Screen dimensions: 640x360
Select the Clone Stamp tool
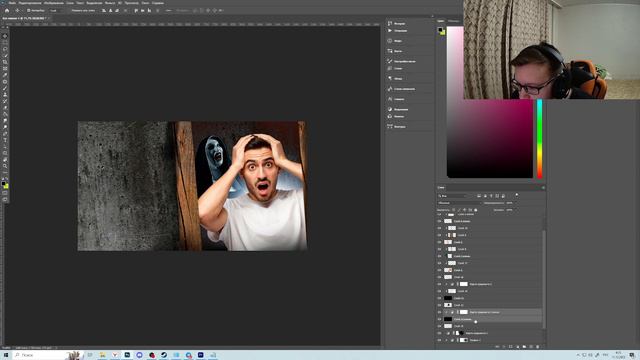coord(5,94)
